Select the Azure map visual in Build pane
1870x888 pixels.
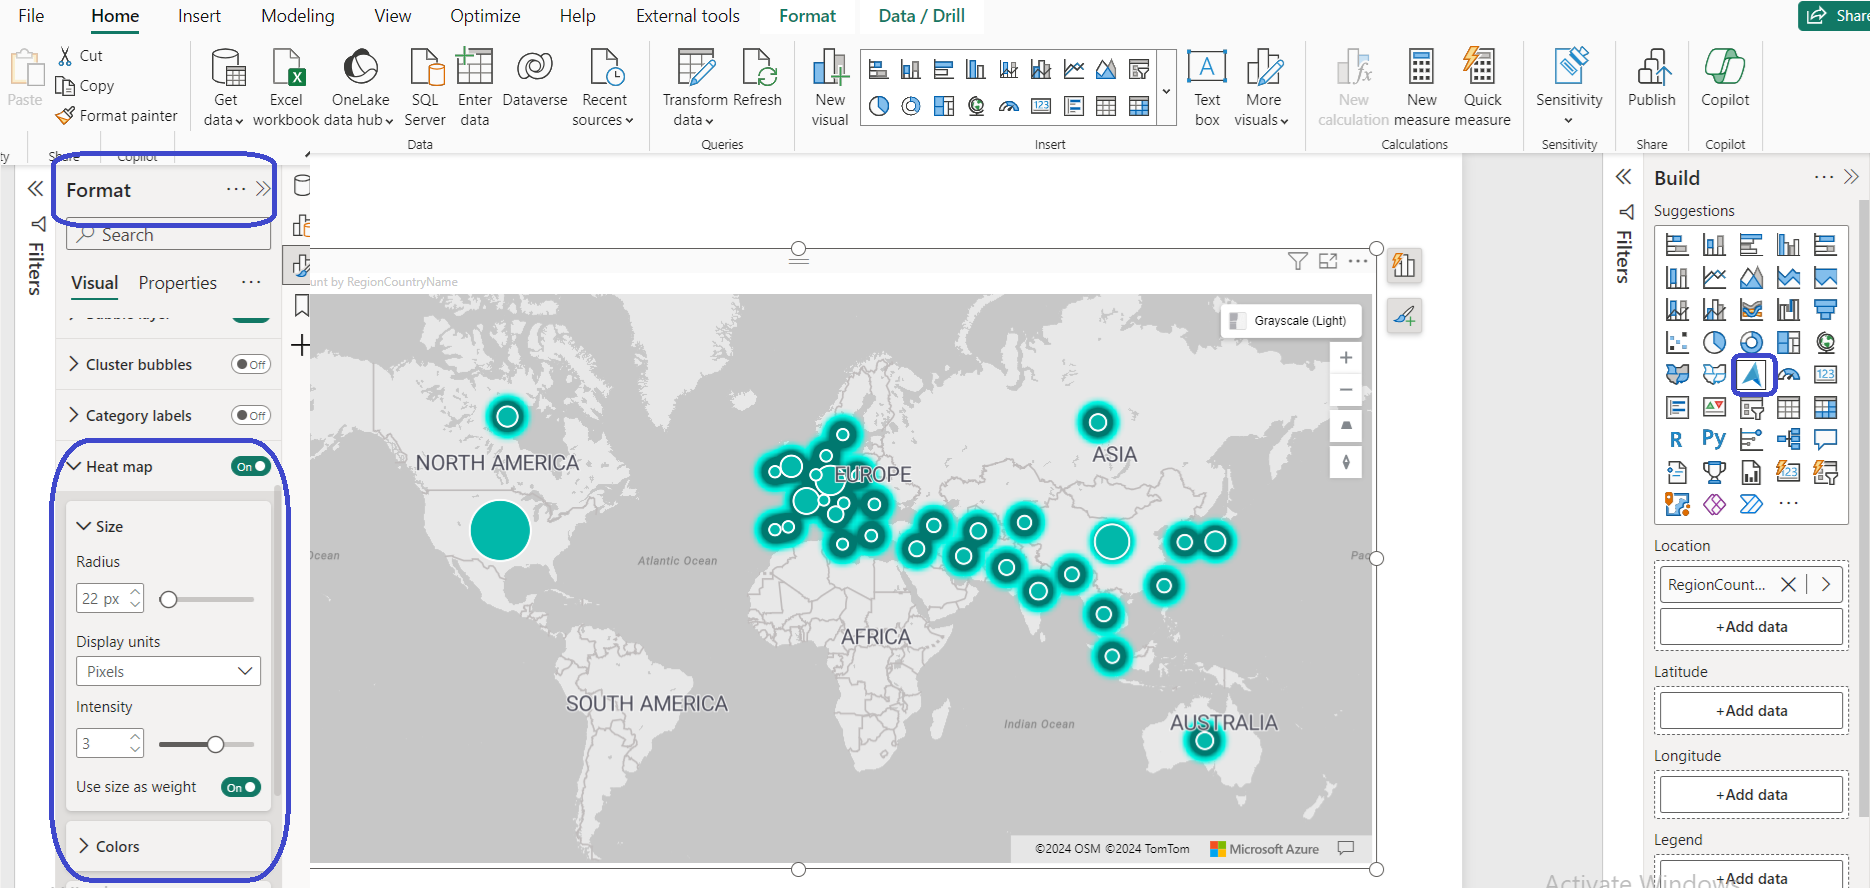pyautogui.click(x=1752, y=375)
